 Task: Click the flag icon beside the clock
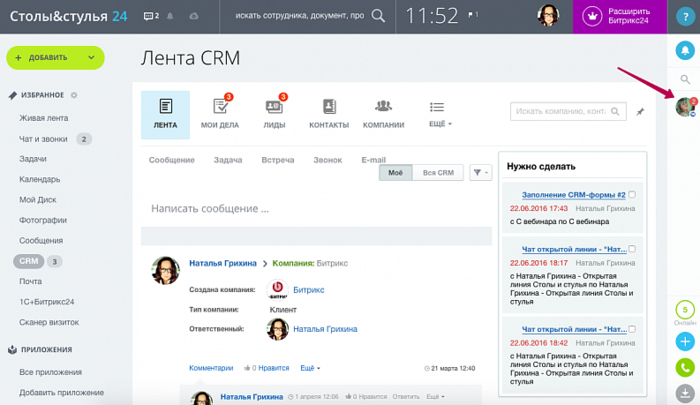point(473,15)
